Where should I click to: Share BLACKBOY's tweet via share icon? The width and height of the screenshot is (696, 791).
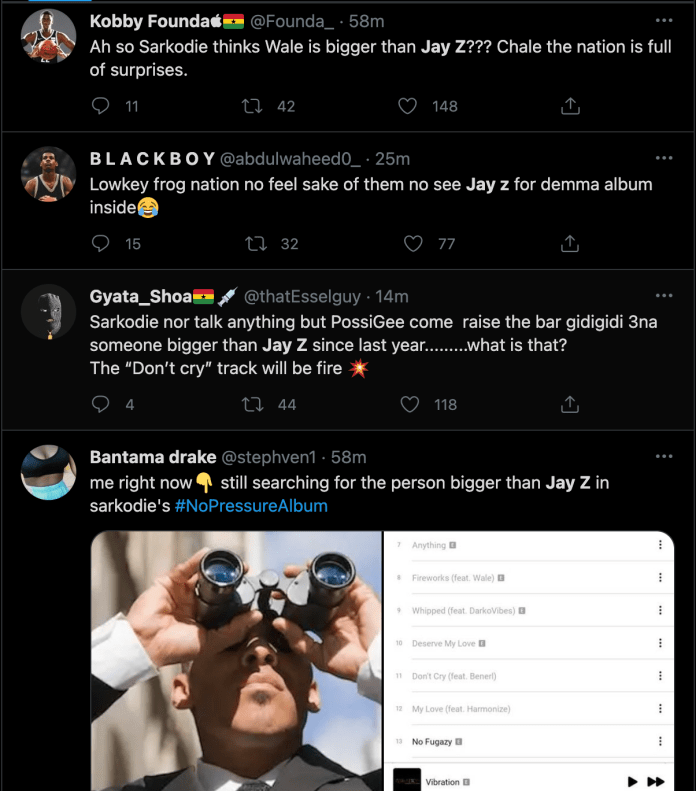click(x=570, y=243)
